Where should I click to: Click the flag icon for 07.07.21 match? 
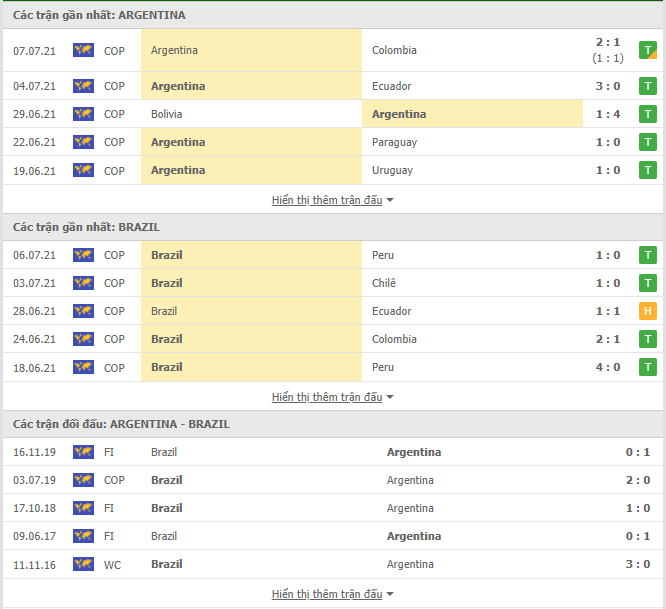pyautogui.click(x=83, y=50)
